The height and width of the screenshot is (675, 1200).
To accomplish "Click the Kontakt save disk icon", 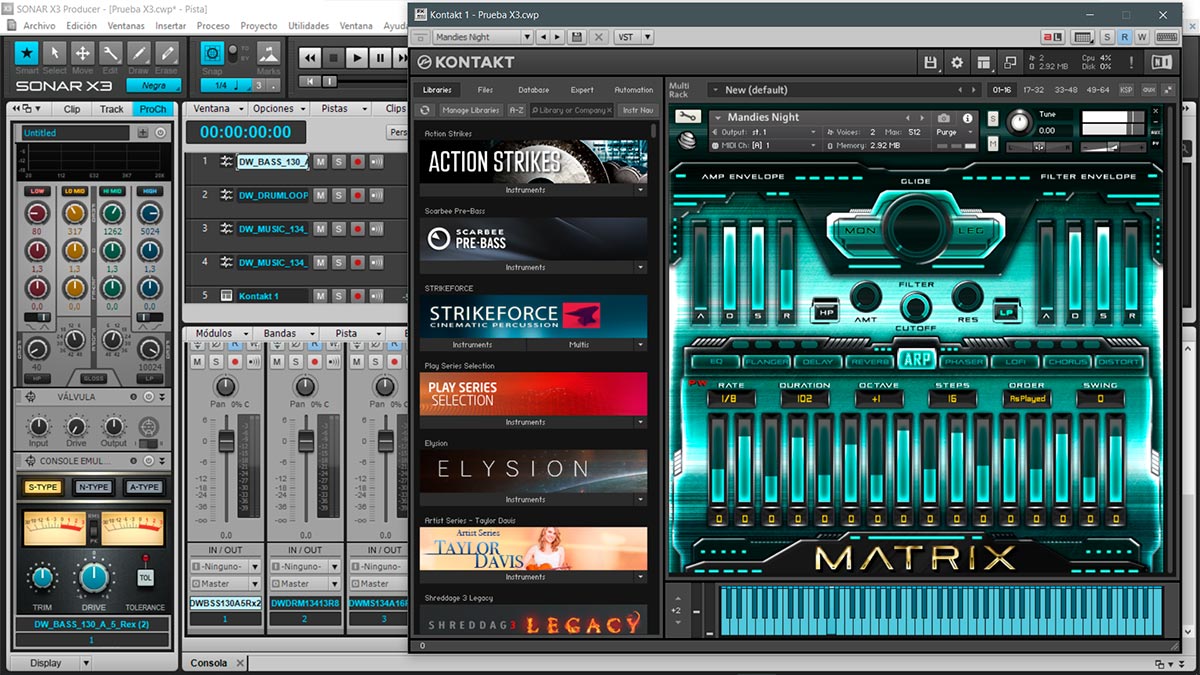I will (x=930, y=62).
